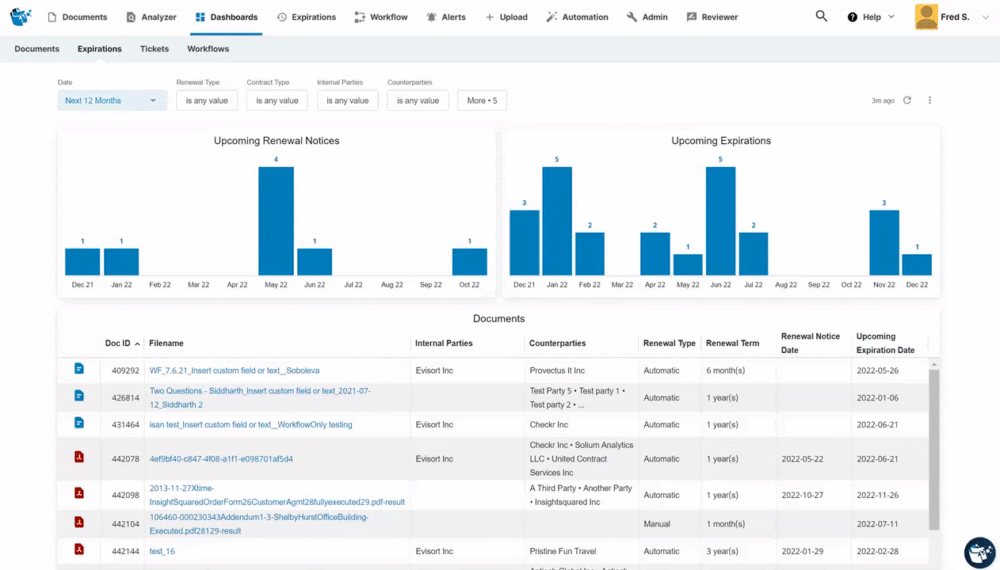Open the Counterparties filter value box
1000x570 pixels.
pos(417,100)
